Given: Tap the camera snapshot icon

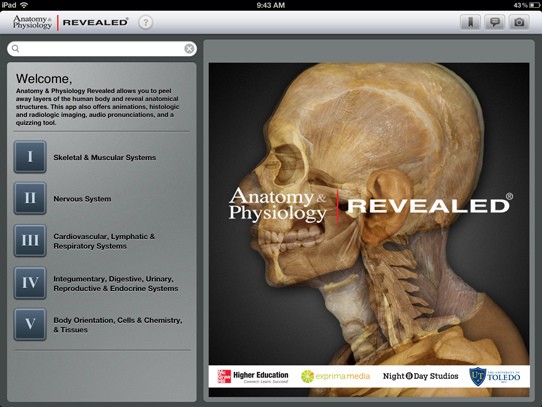Looking at the screenshot, I should (x=519, y=22).
